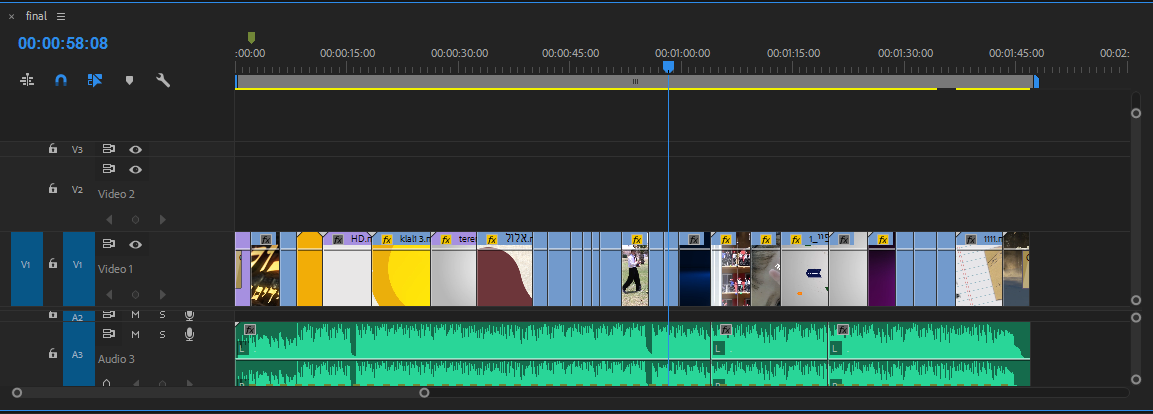Screen dimensions: 1153x414
Task: Mute the Audio 3 track
Action: [x=135, y=335]
